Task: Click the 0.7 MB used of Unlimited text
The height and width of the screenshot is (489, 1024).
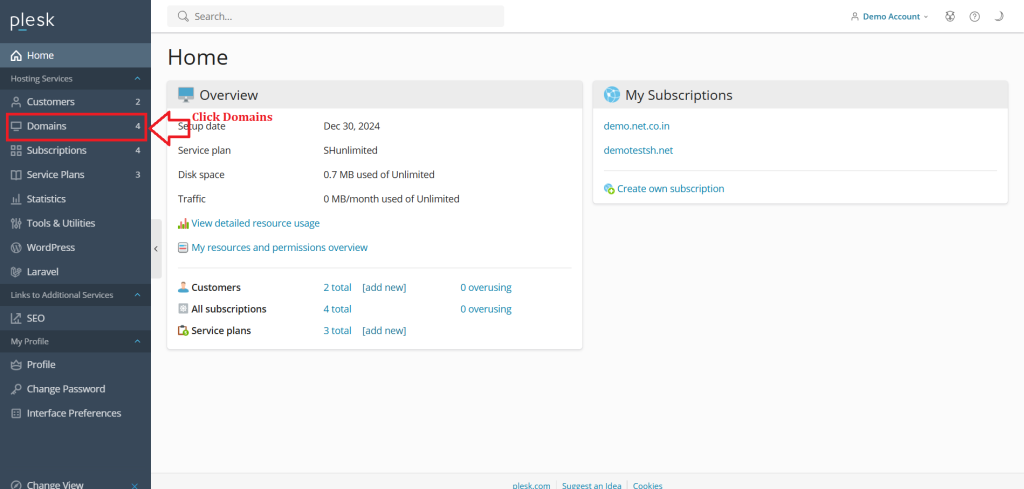Action: tap(379, 174)
